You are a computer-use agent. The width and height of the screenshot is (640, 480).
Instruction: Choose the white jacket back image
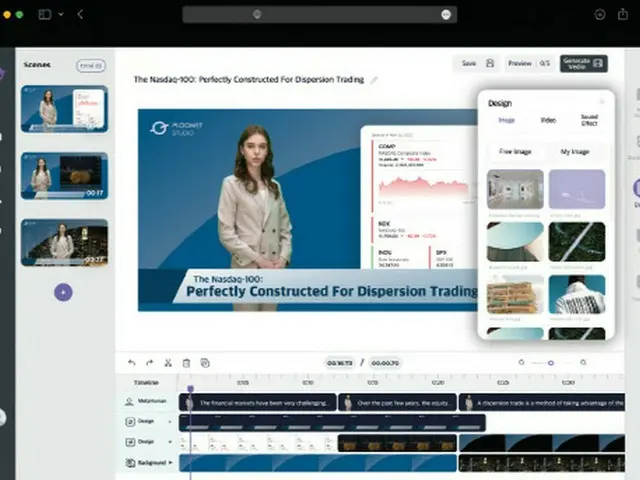point(577,295)
